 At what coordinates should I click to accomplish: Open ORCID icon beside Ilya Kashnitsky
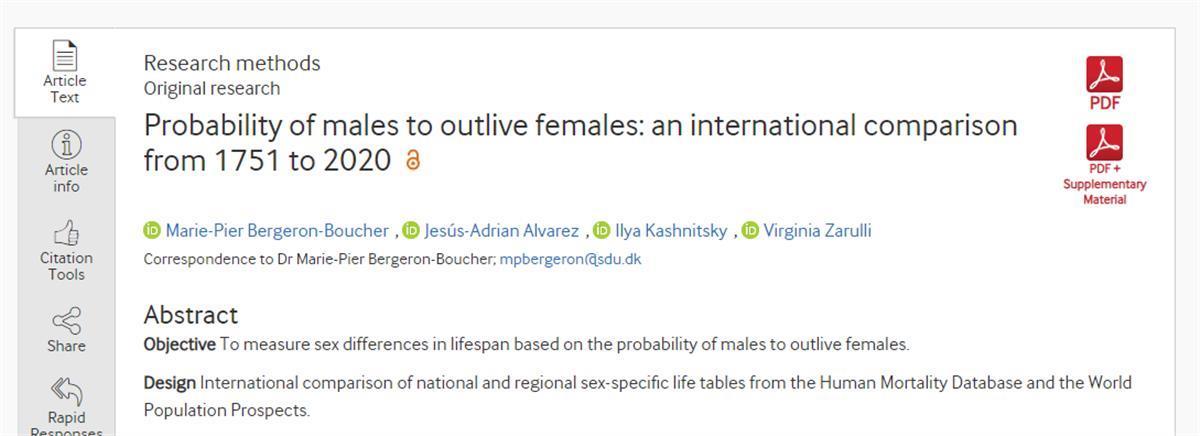tap(601, 231)
